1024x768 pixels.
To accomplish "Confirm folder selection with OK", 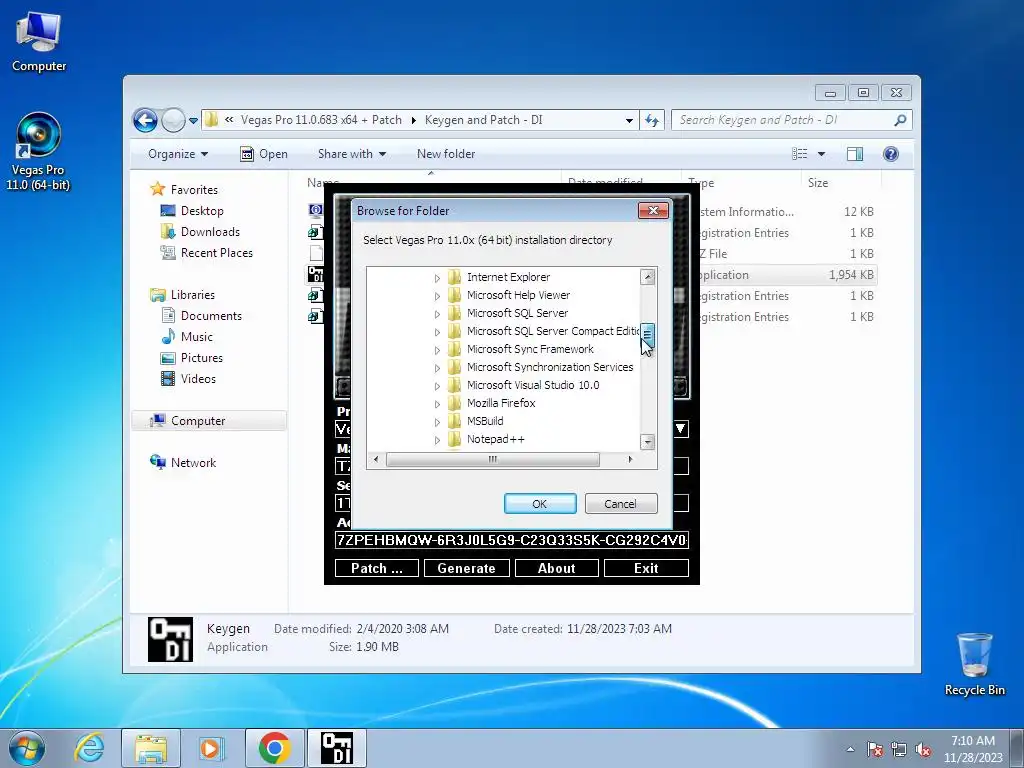I will [540, 504].
